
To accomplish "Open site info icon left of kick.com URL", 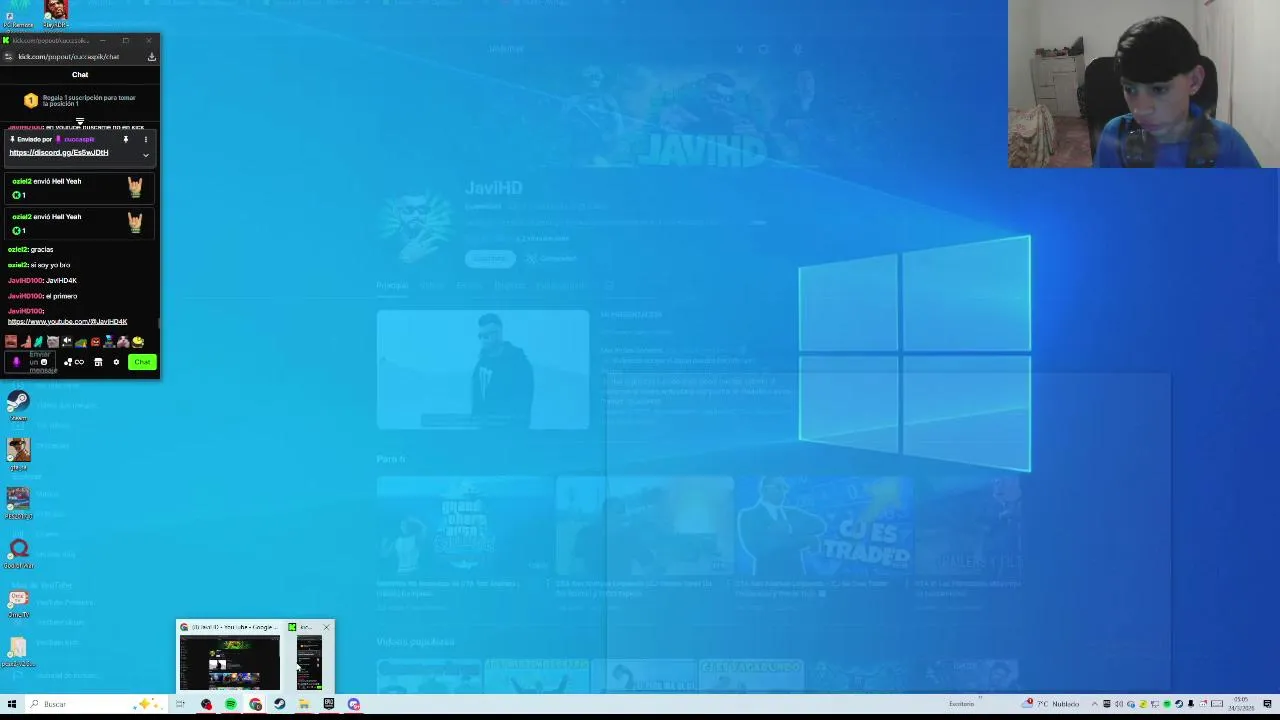I will tap(9, 56).
